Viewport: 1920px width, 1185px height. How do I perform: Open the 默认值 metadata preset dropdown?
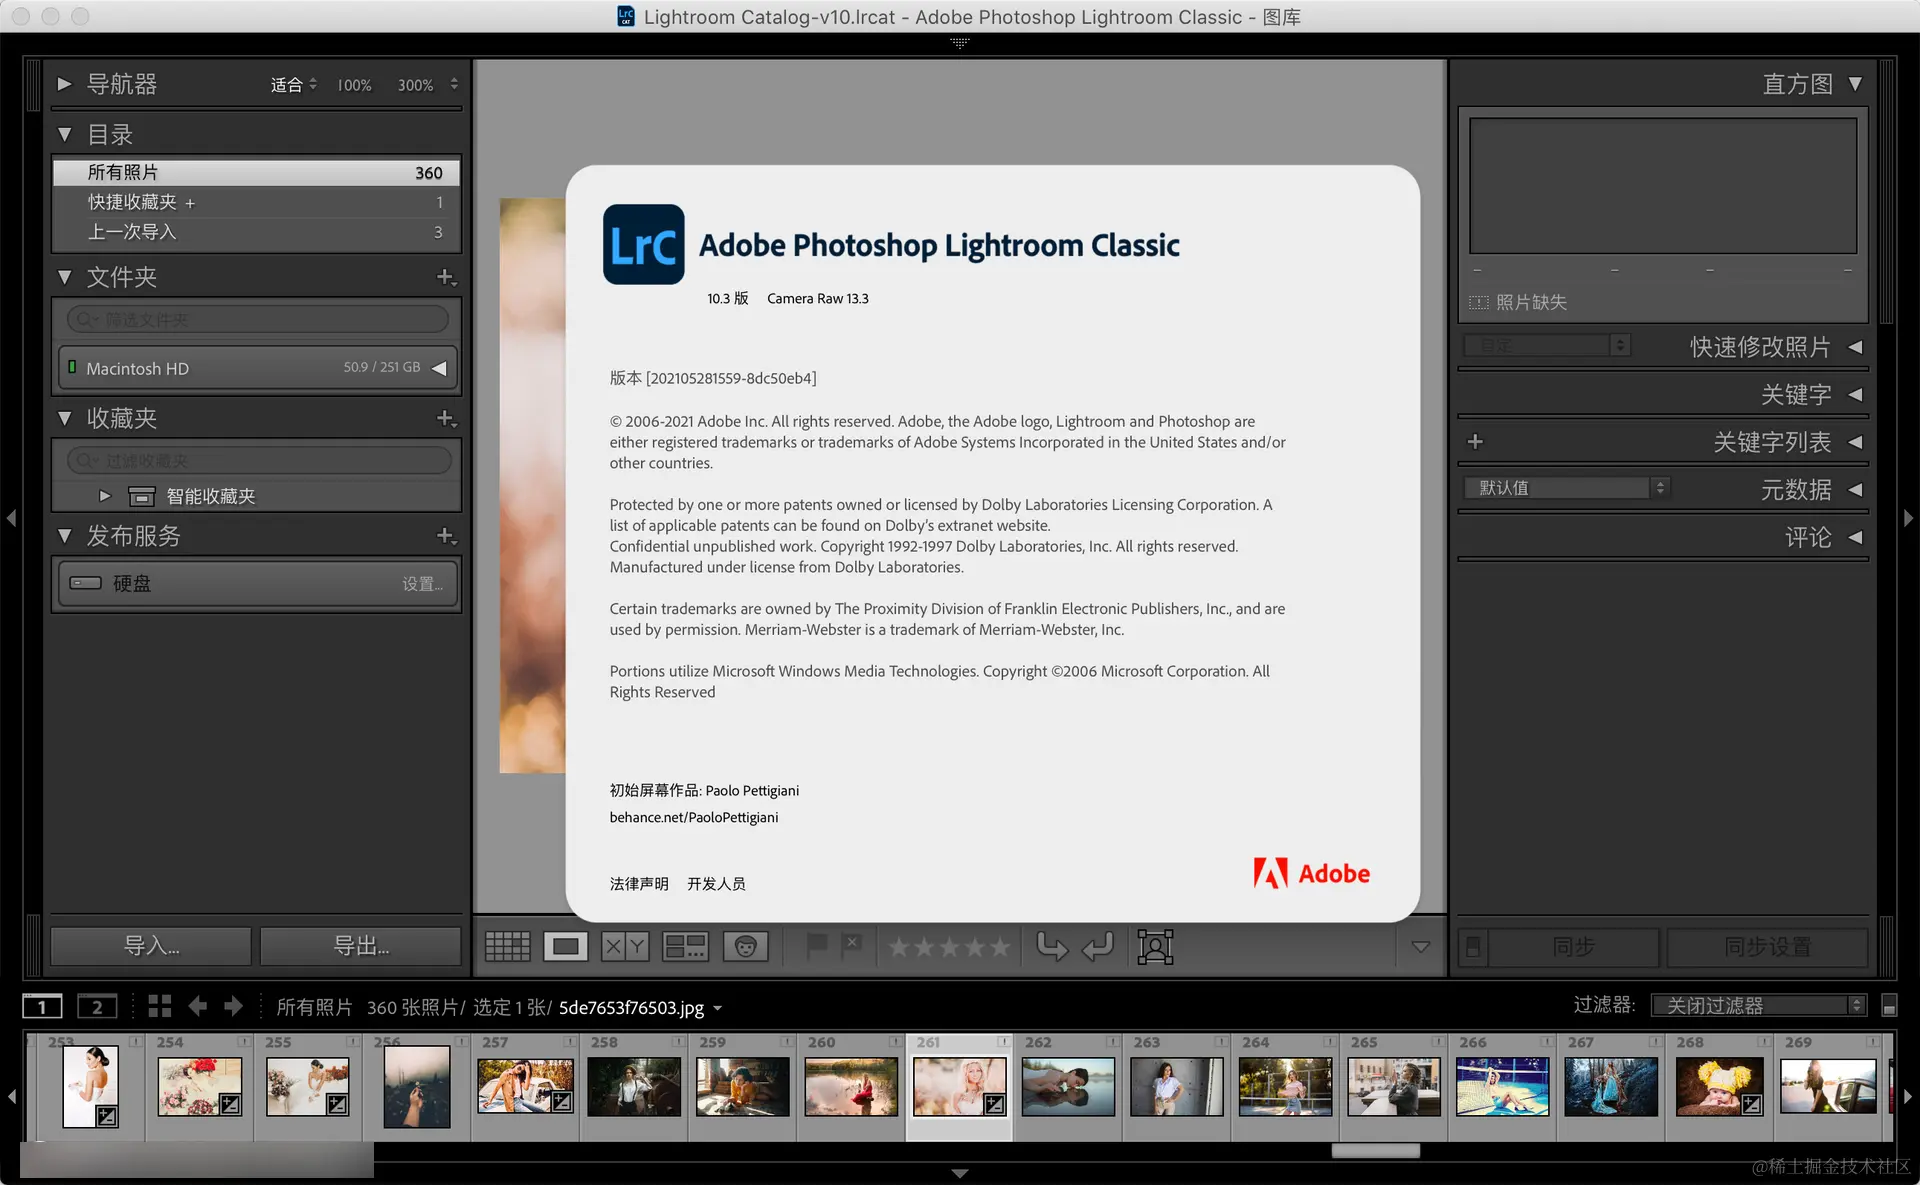[x=1566, y=488]
